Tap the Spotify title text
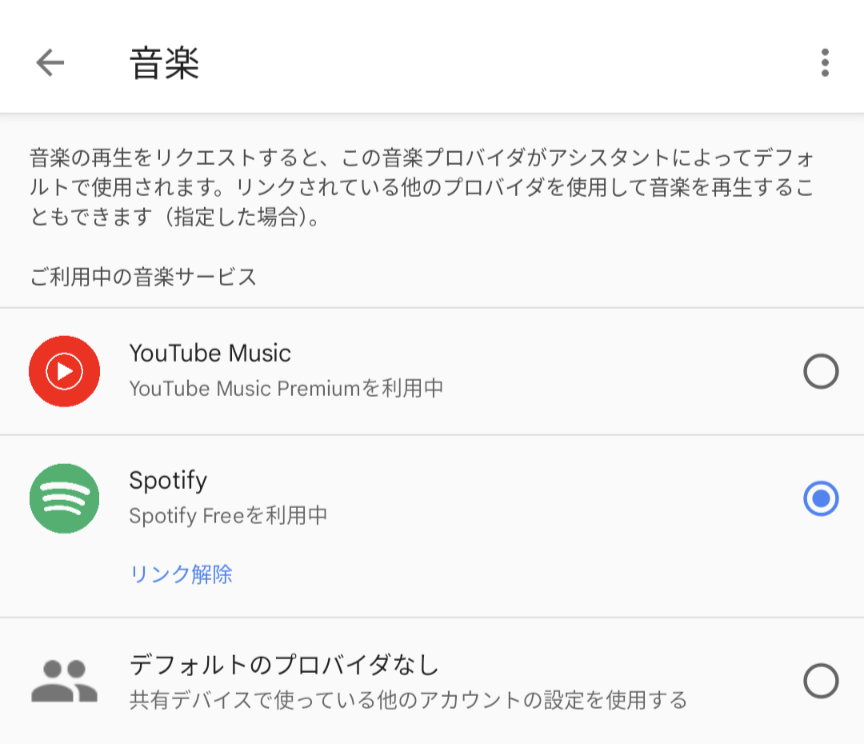 coord(168,481)
